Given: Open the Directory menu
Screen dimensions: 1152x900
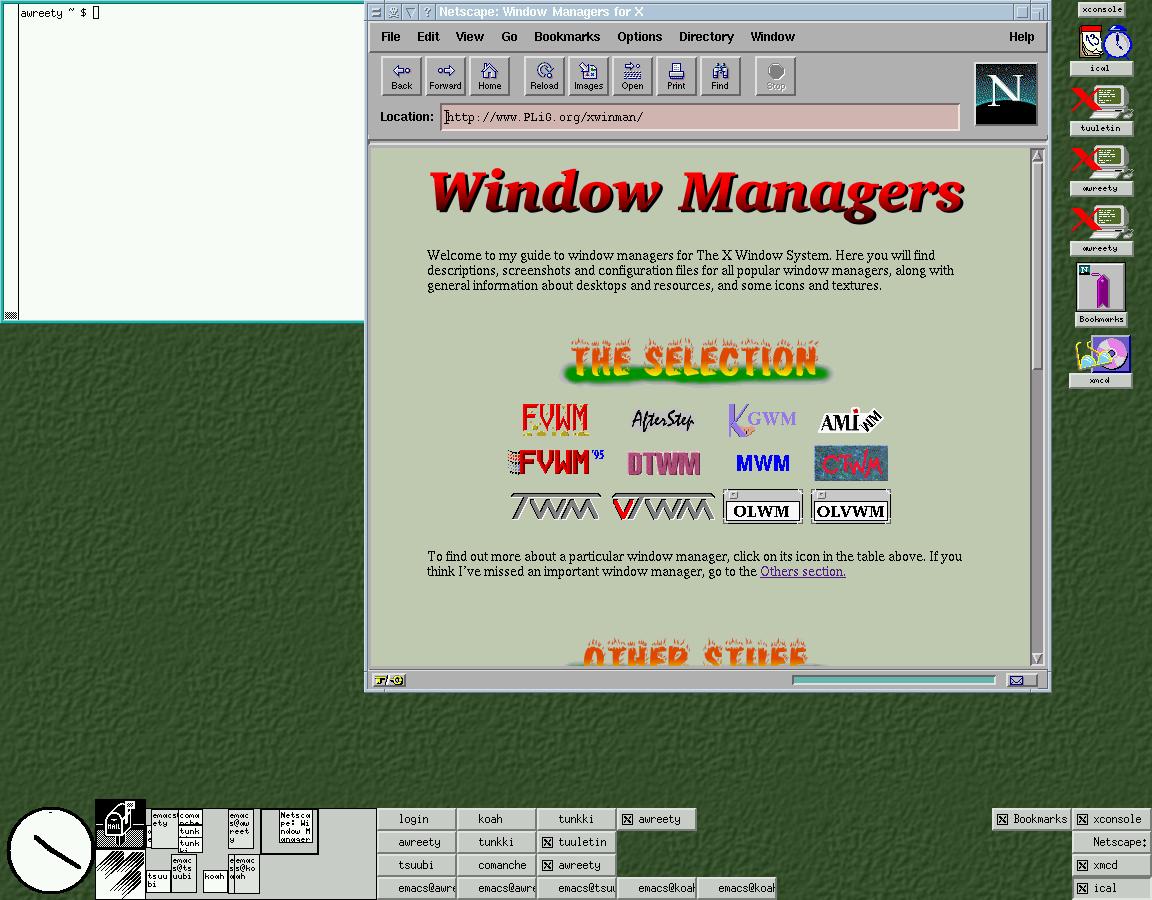Looking at the screenshot, I should (x=706, y=37).
